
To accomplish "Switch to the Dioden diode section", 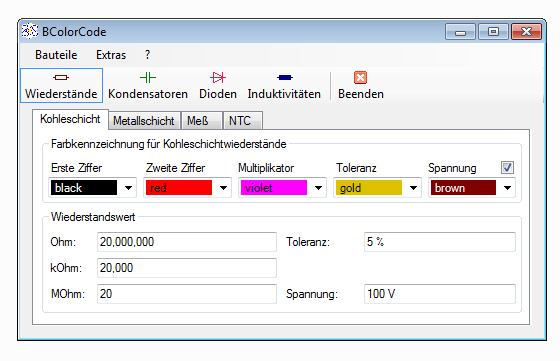I will tap(218, 85).
